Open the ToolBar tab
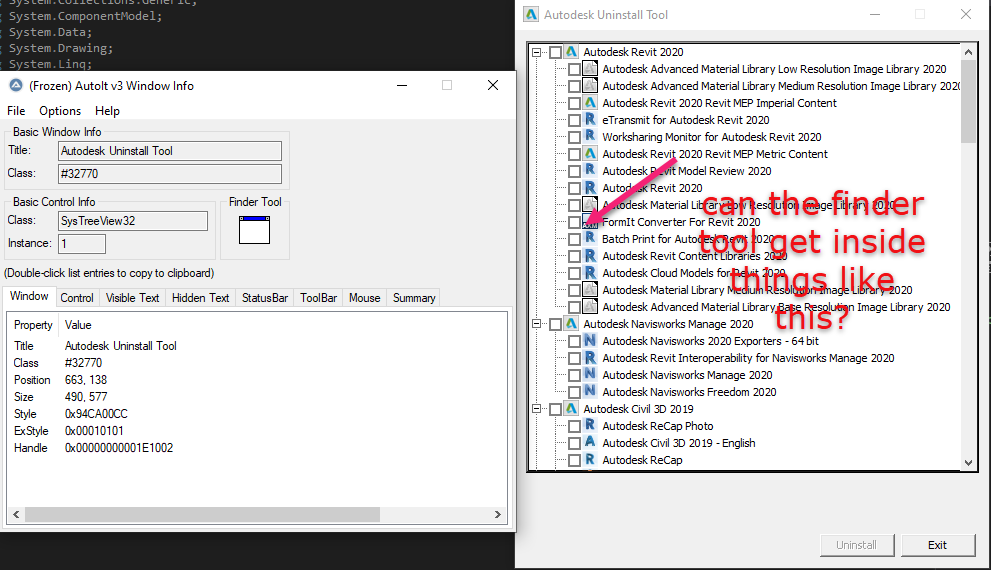The width and height of the screenshot is (991, 570). click(x=319, y=298)
